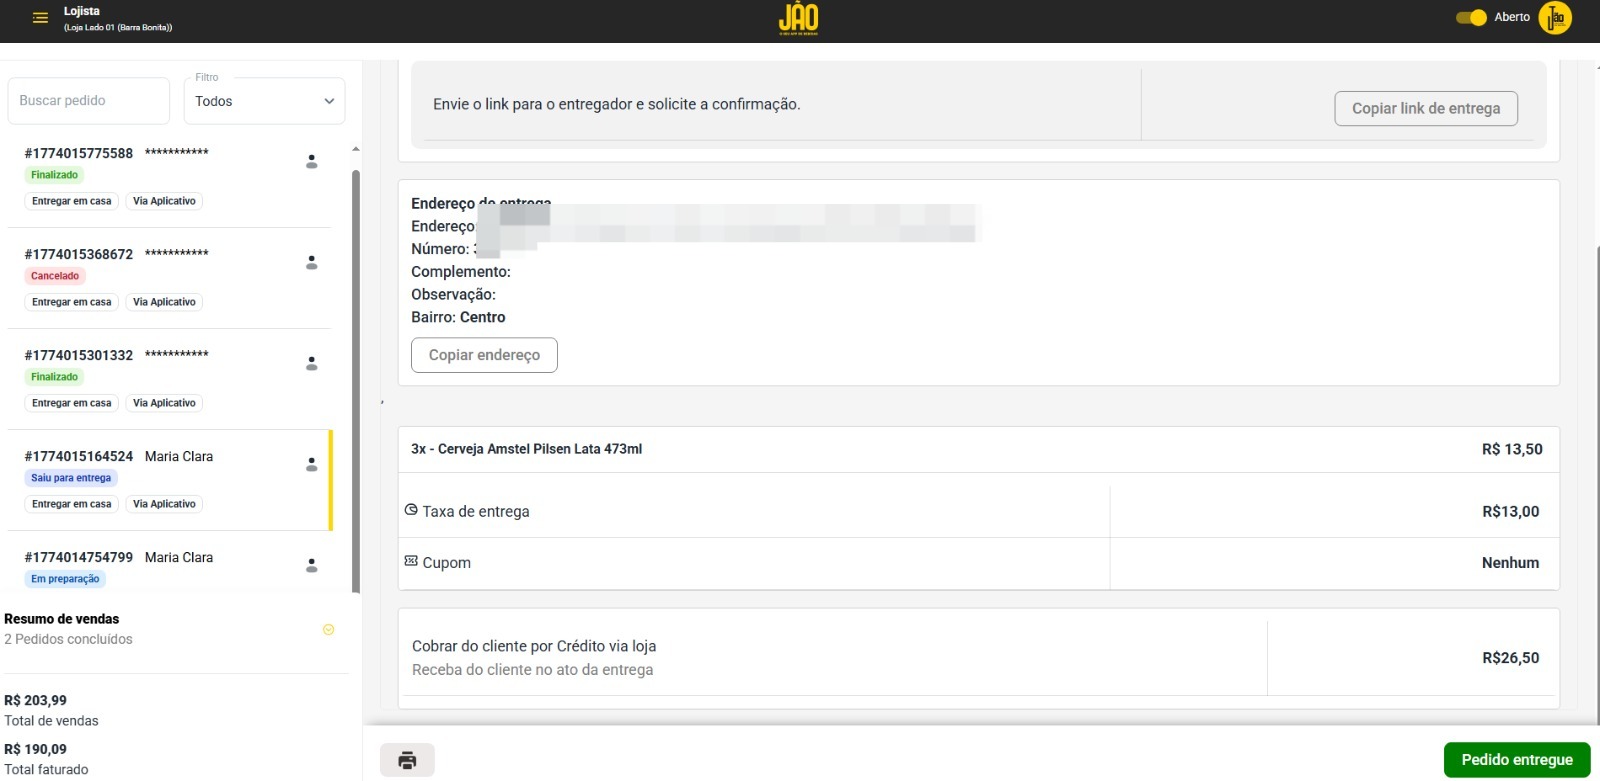The image size is (1600, 781).
Task: Click the Em preparação status badge
Action: (65, 579)
